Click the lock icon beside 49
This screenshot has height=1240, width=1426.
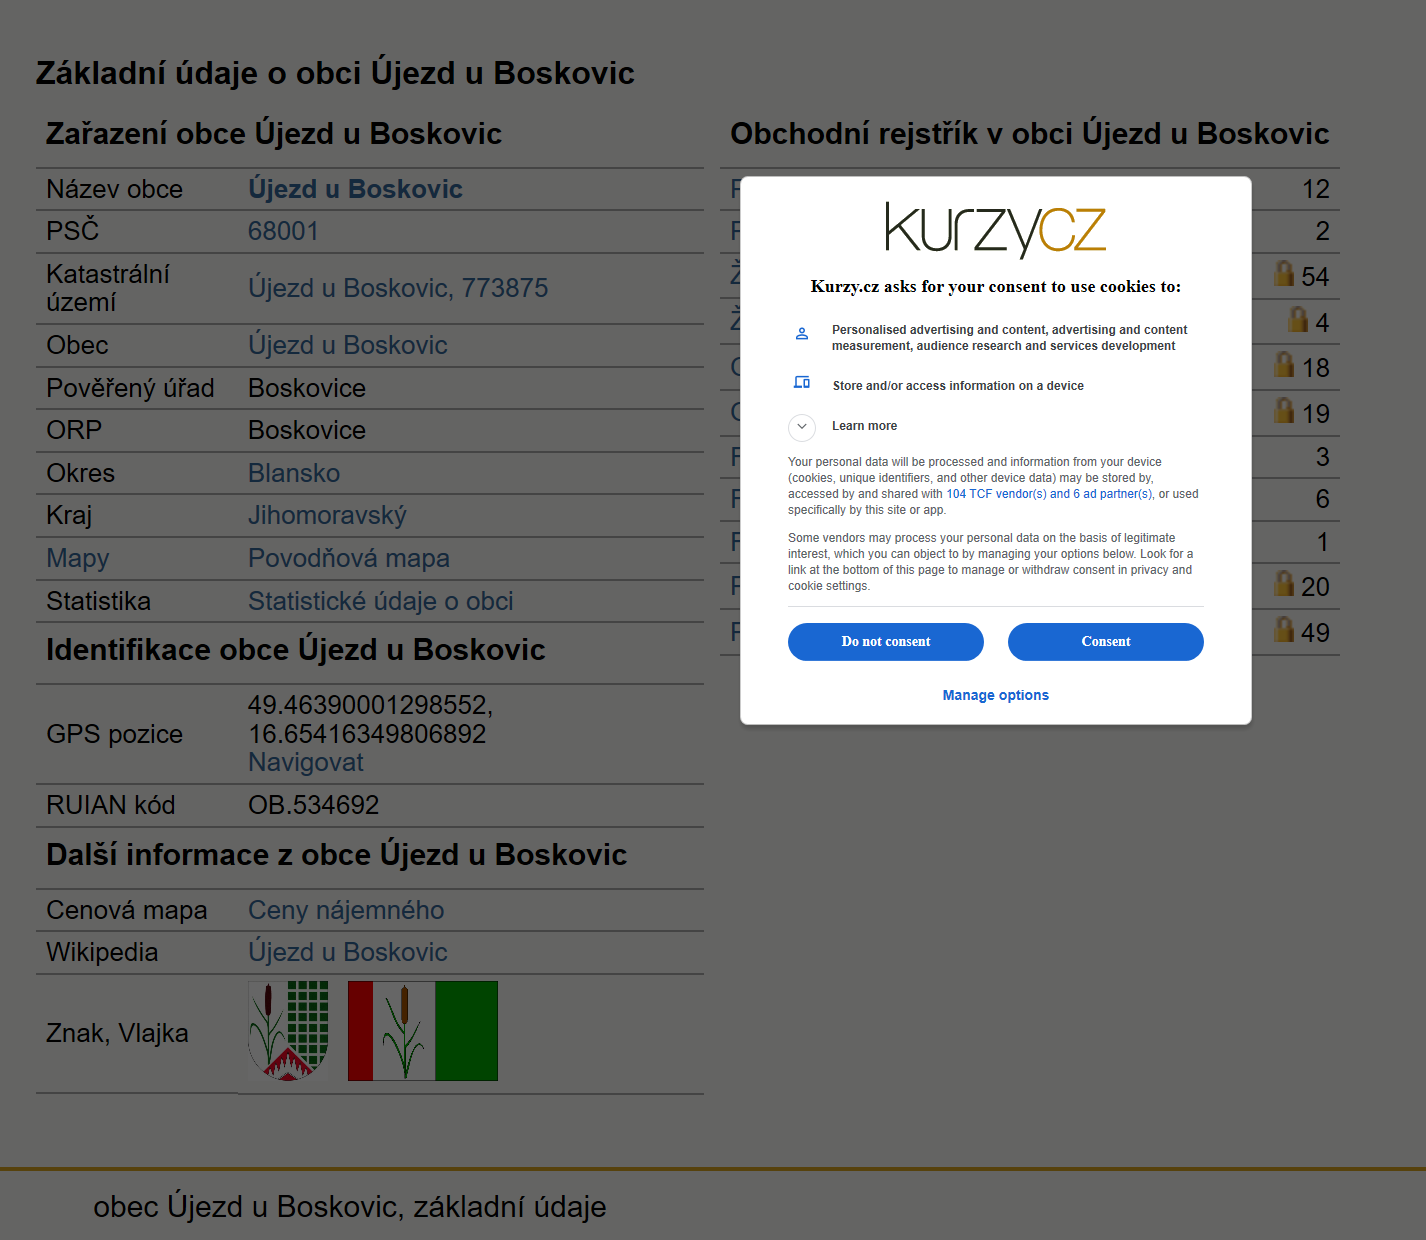[1284, 629]
